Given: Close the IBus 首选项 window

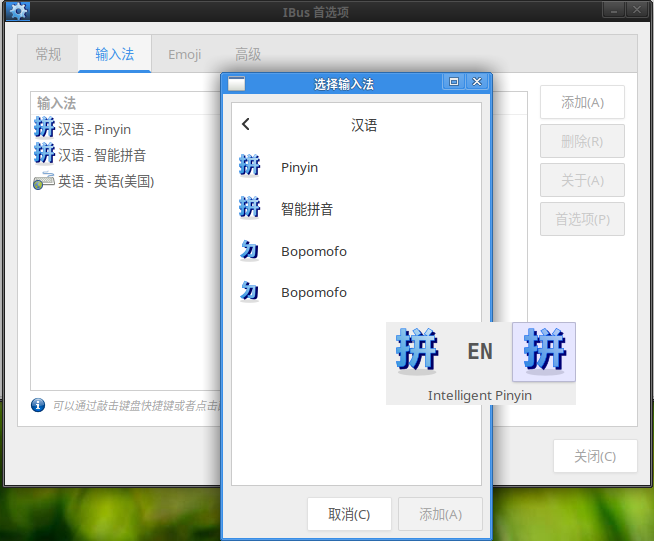Looking at the screenshot, I should [x=637, y=10].
